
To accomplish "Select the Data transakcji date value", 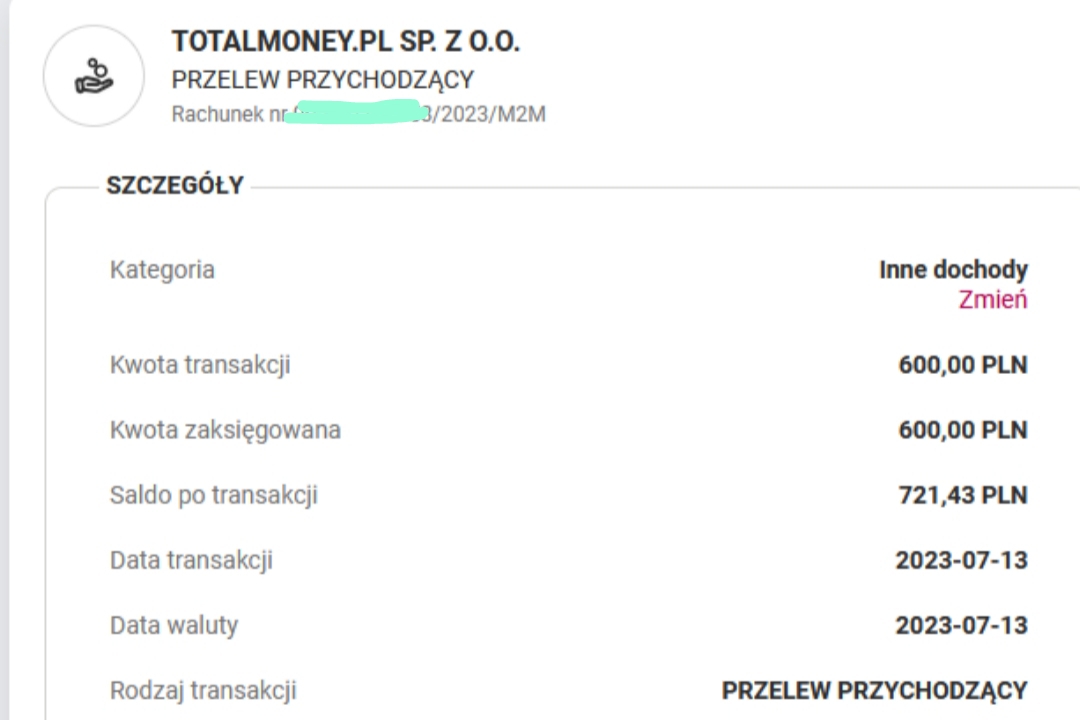I will pyautogui.click(x=961, y=560).
